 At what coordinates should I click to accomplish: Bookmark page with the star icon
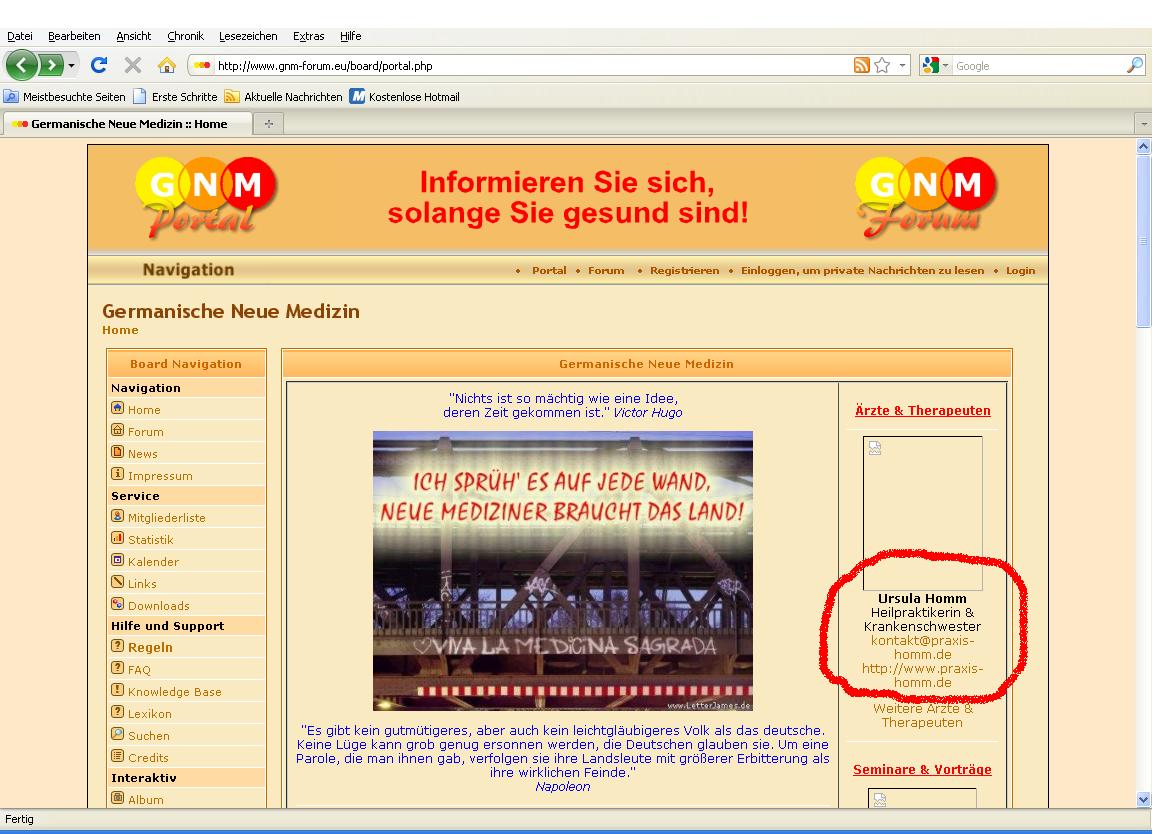point(882,66)
